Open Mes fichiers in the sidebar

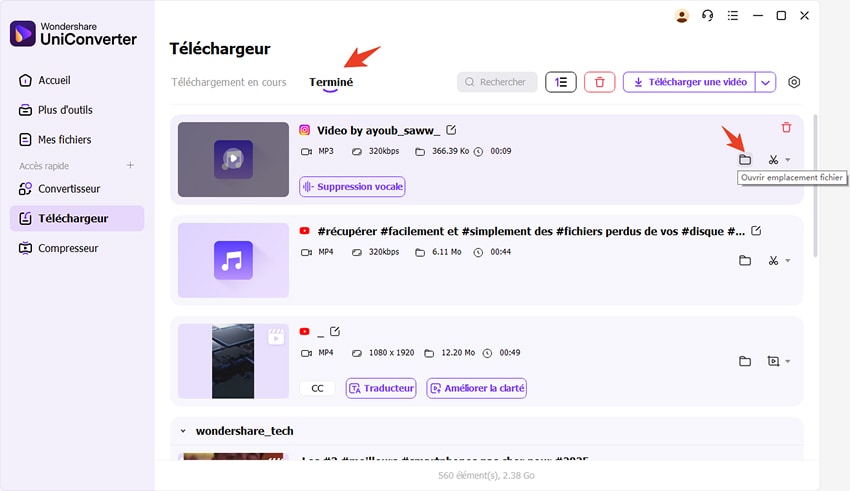pos(55,140)
